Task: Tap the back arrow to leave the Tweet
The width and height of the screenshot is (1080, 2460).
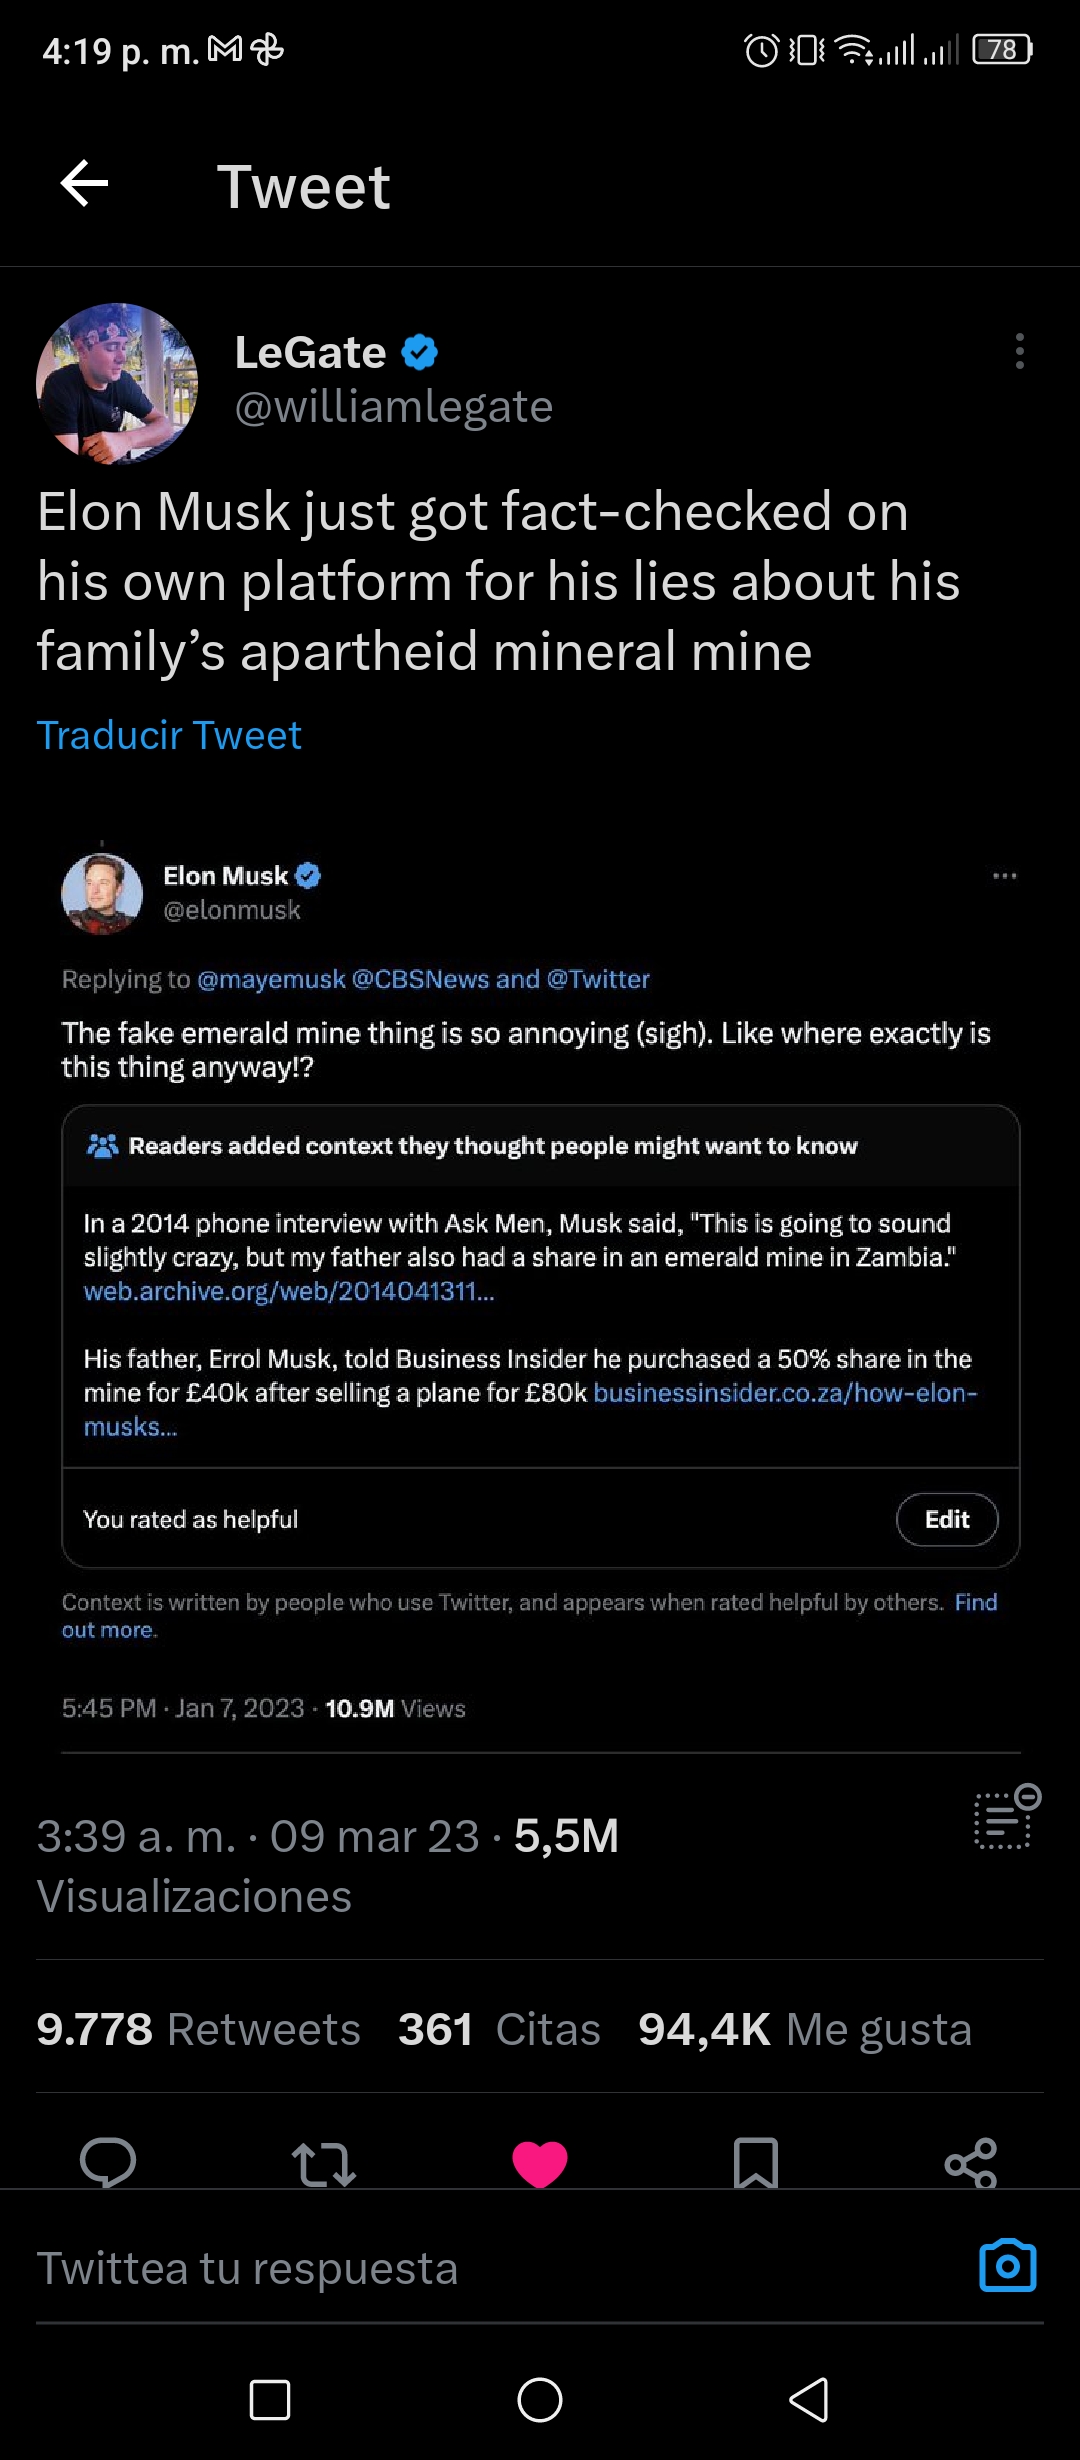Action: (x=84, y=184)
